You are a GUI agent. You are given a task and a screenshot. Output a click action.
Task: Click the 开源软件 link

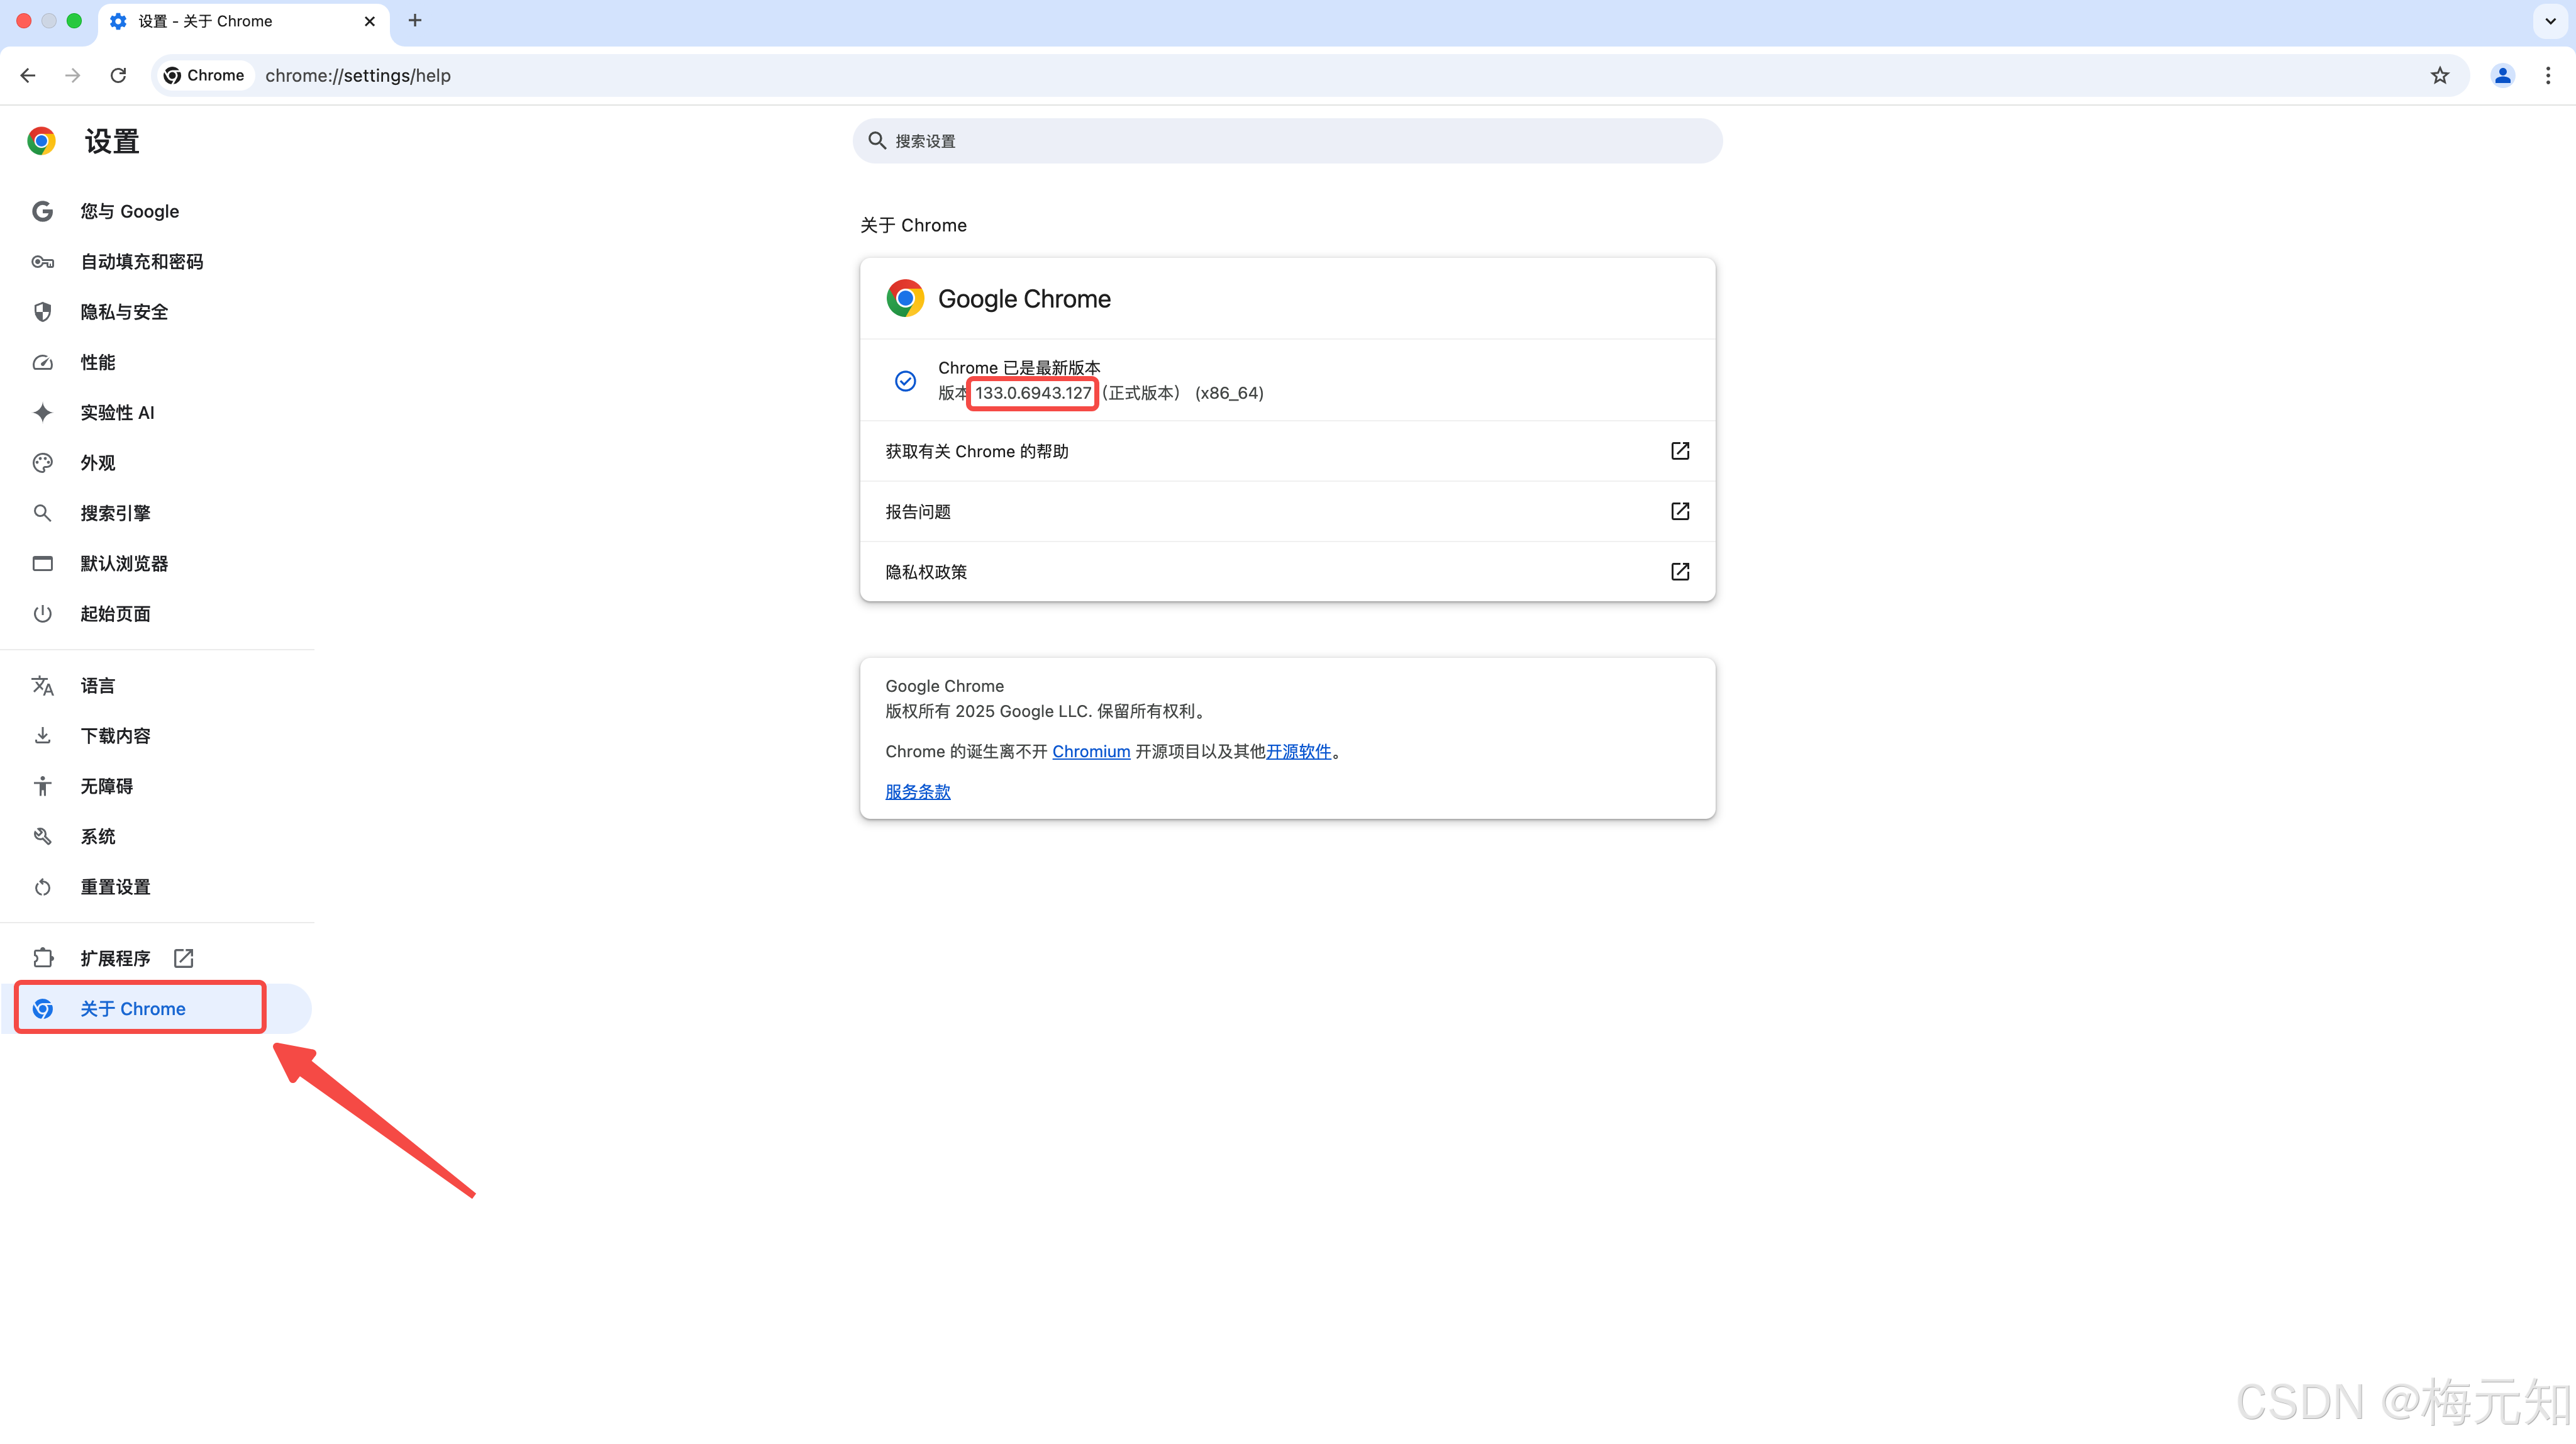tap(1298, 751)
